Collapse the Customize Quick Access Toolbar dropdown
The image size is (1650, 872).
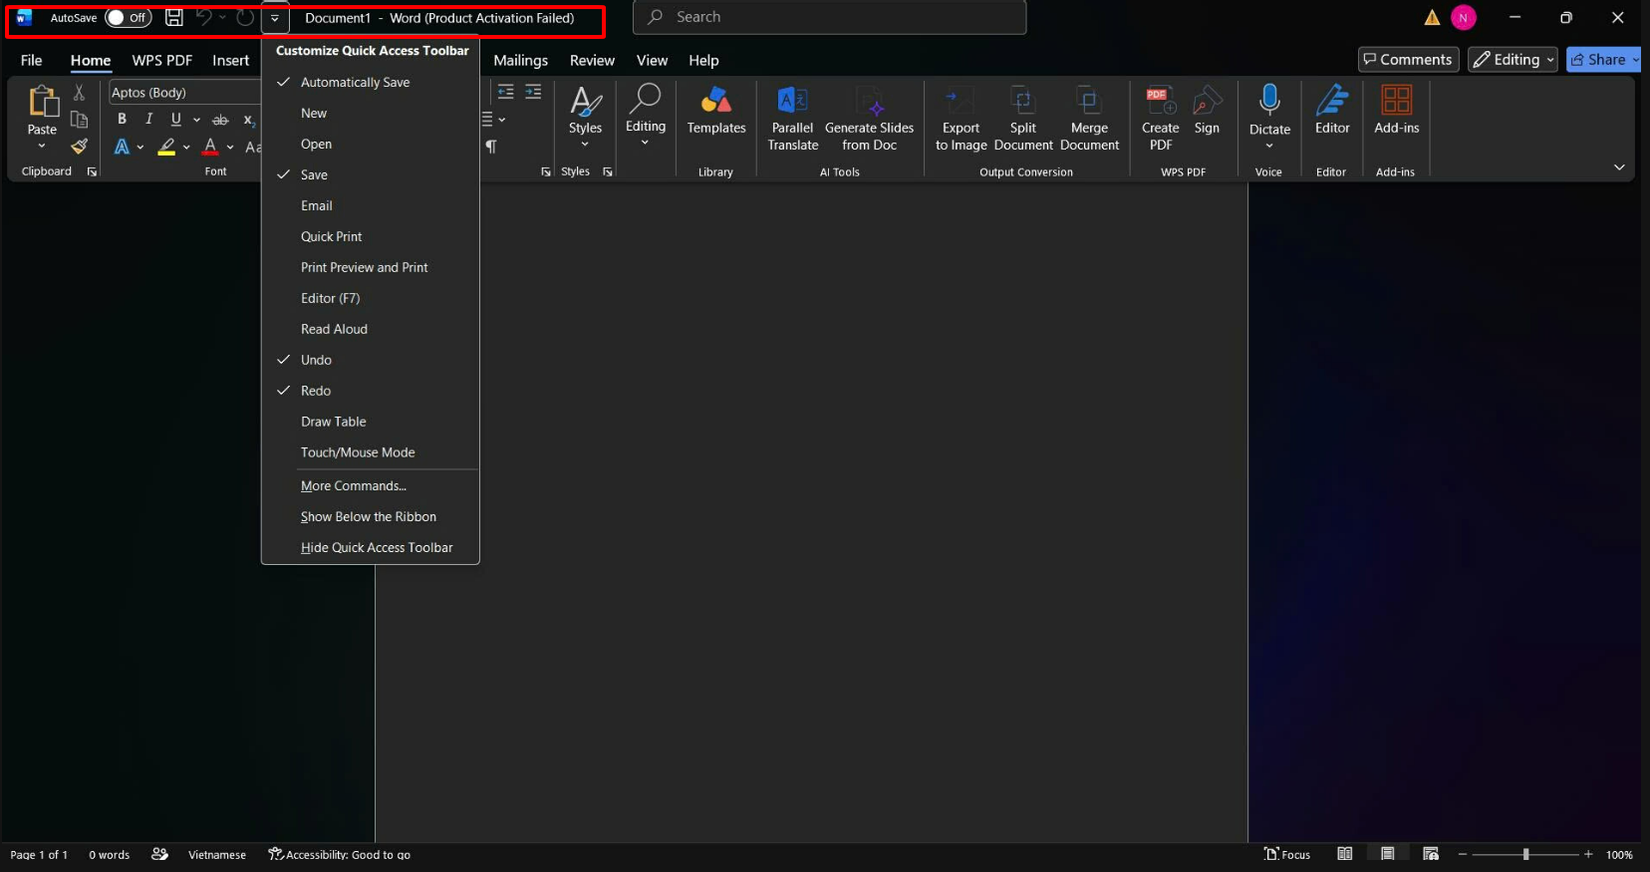pos(275,18)
